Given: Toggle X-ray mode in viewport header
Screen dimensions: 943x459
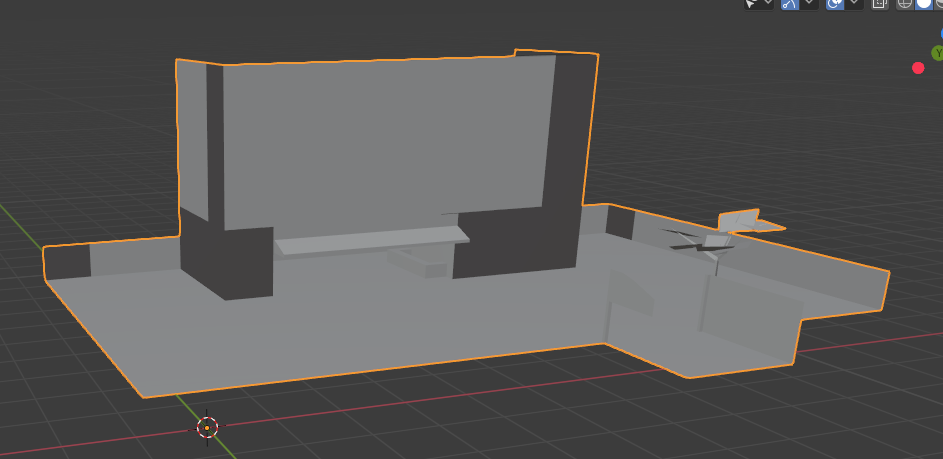Looking at the screenshot, I should pyautogui.click(x=879, y=4).
